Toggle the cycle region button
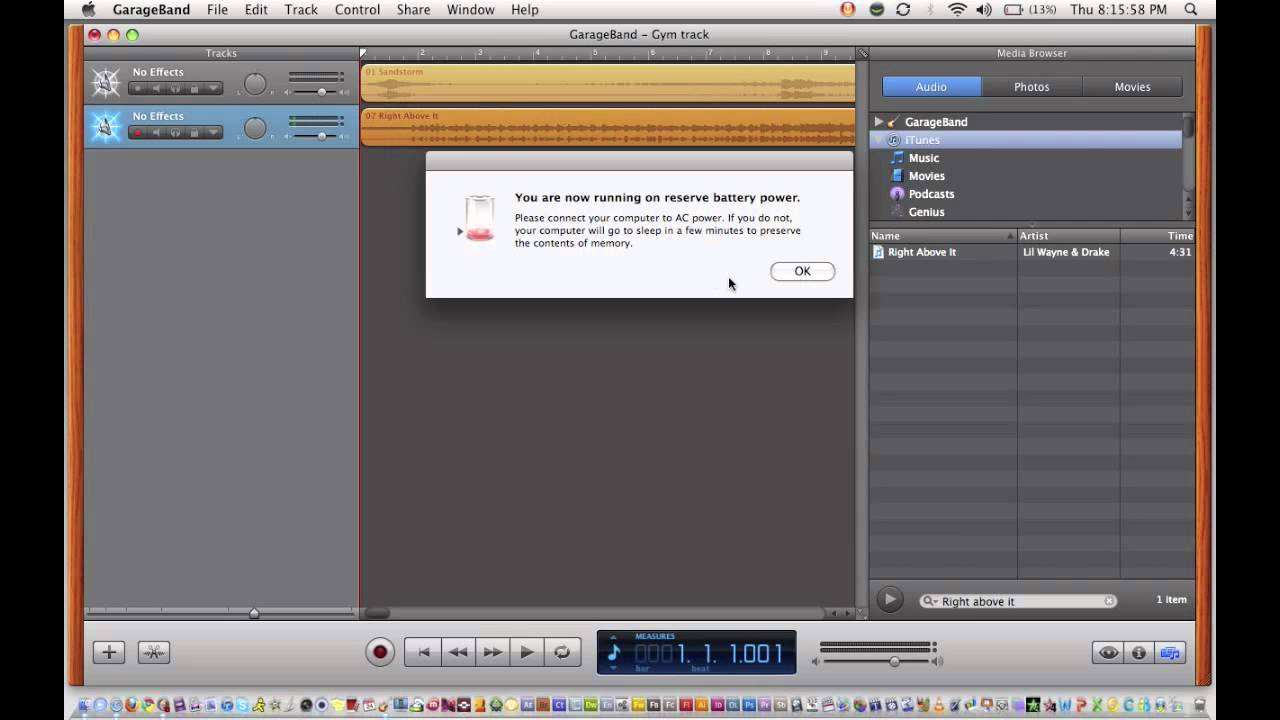This screenshot has height=720, width=1280. point(562,652)
